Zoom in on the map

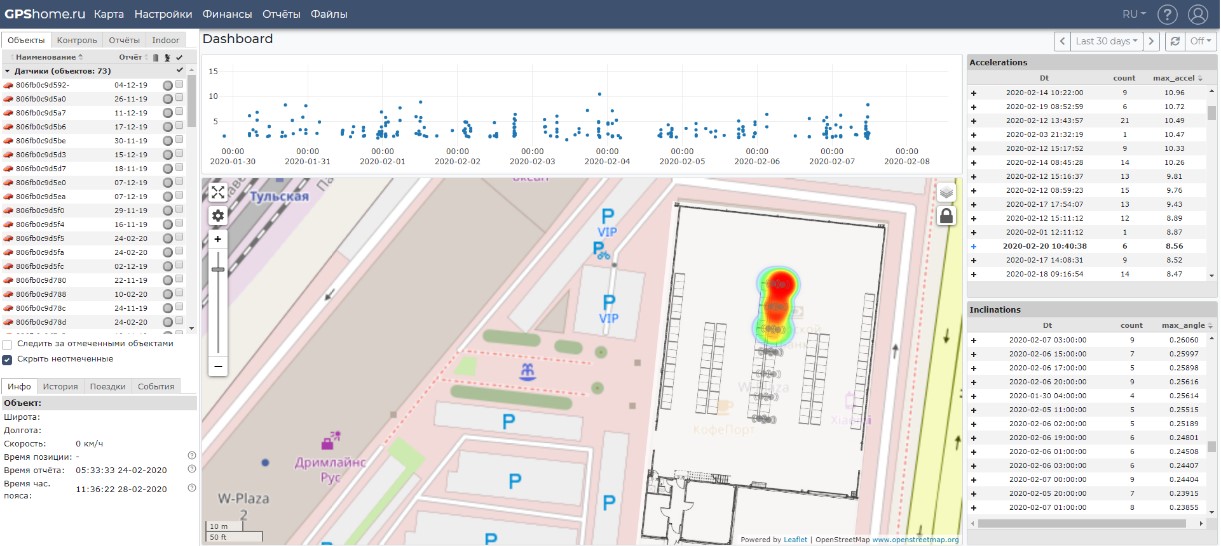click(218, 240)
